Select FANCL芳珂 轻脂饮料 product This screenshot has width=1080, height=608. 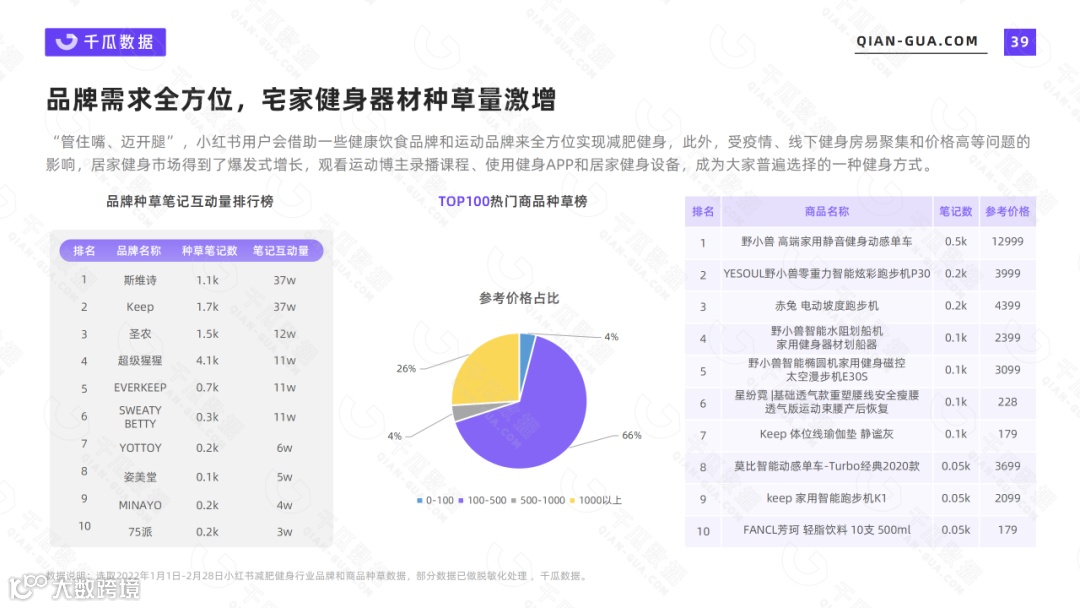pyautogui.click(x=827, y=530)
